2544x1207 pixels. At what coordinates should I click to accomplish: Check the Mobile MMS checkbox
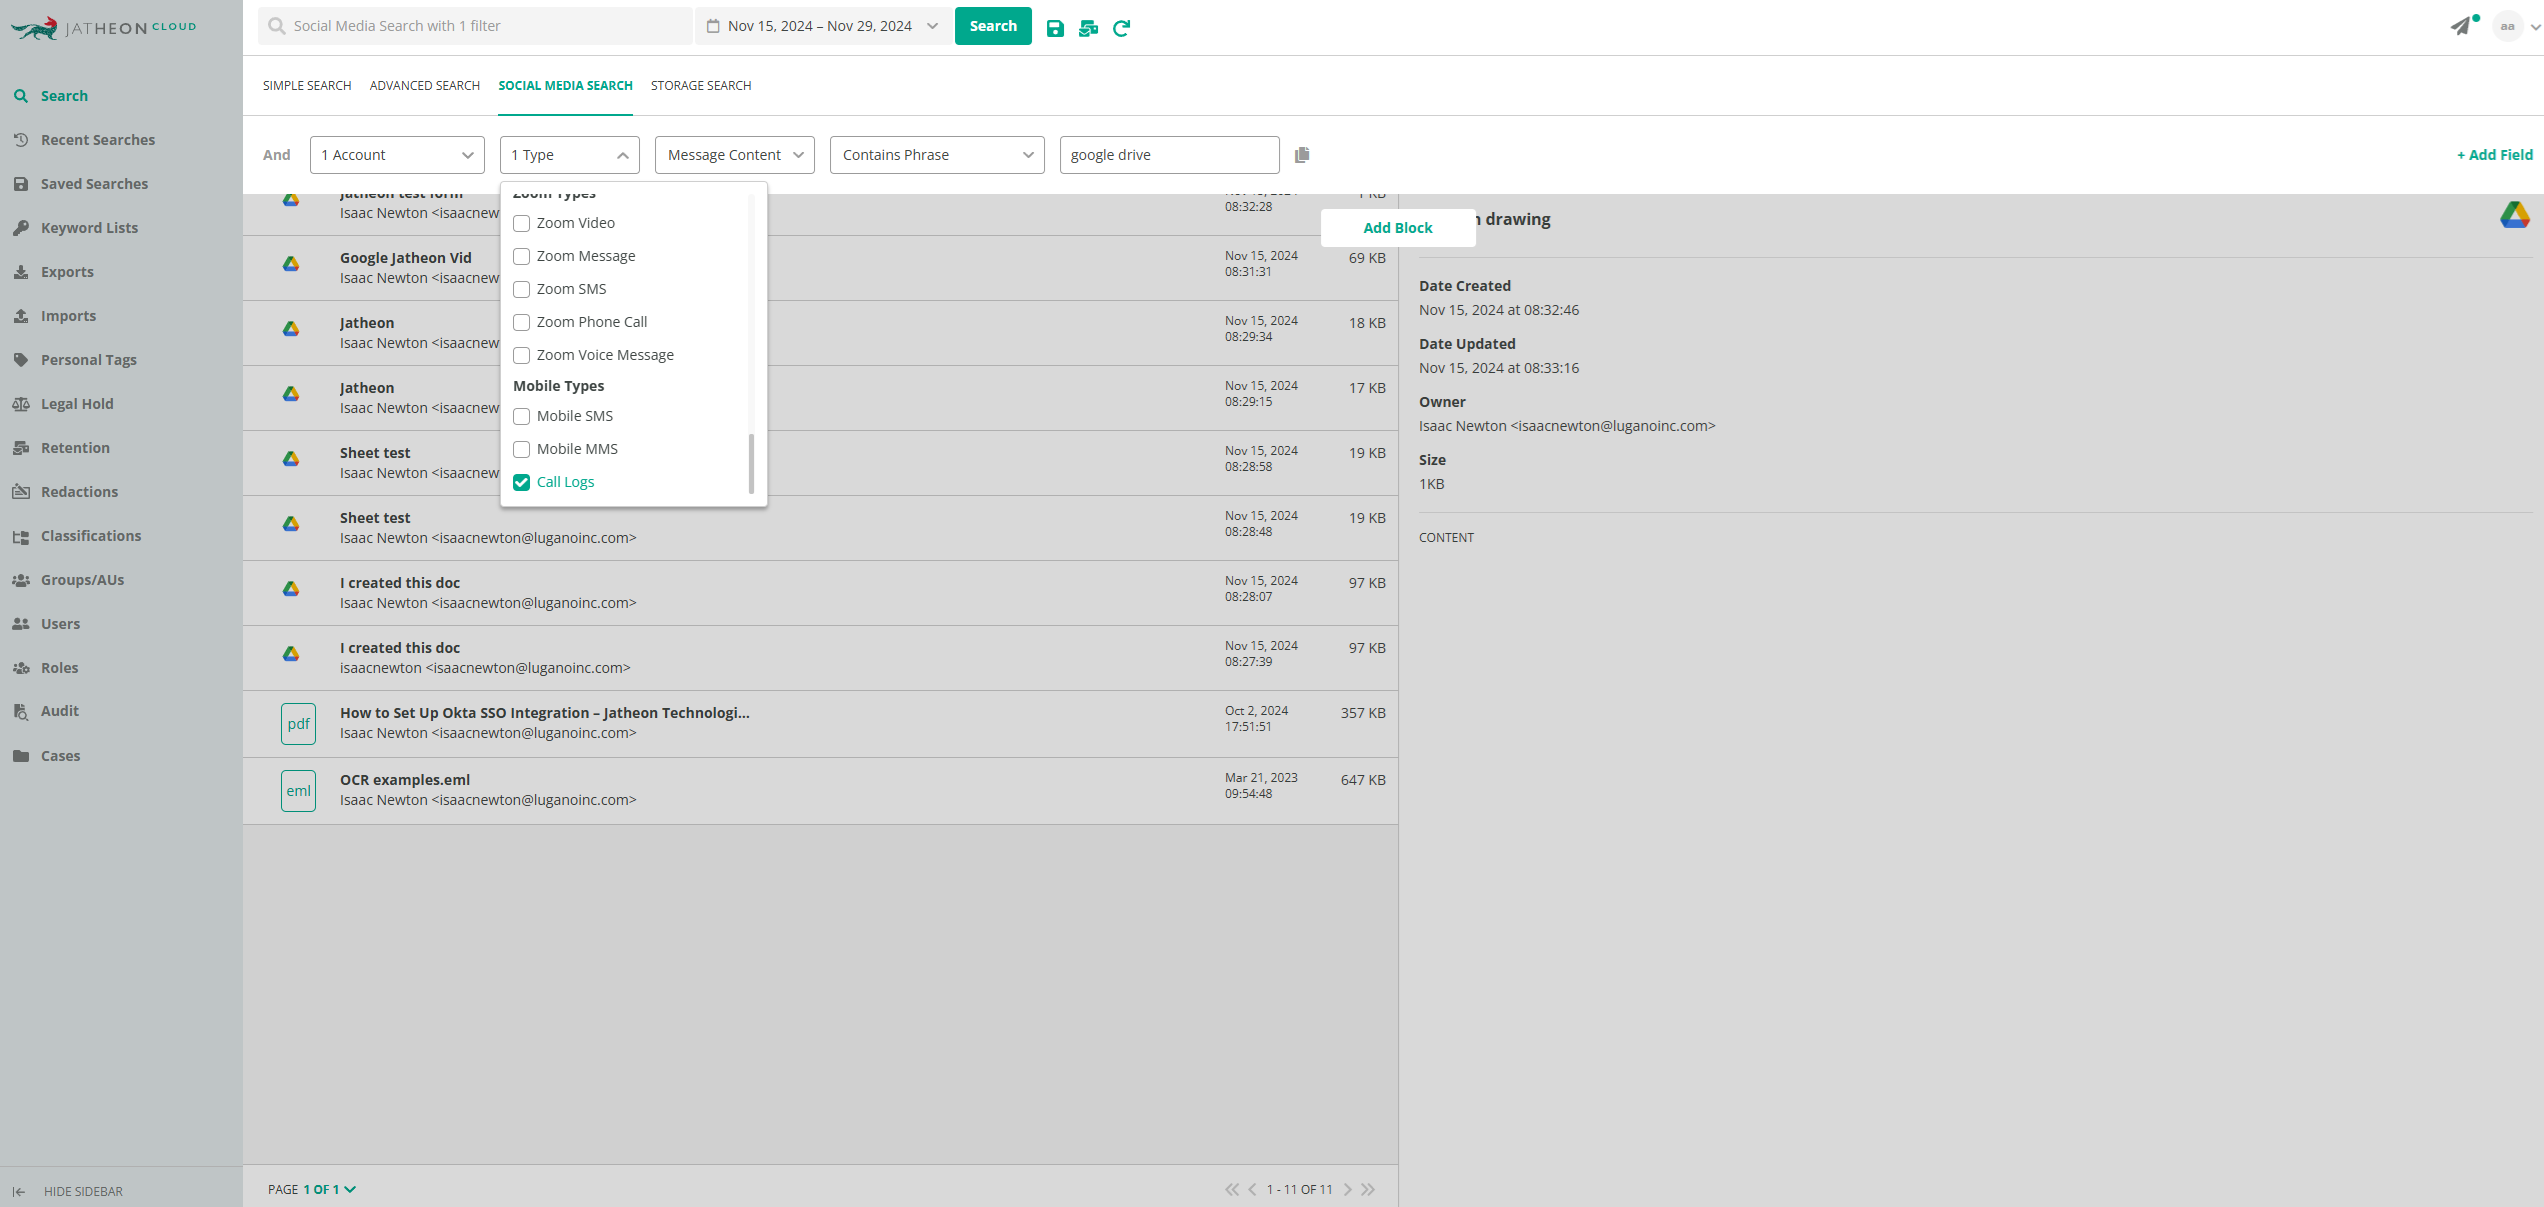click(521, 449)
